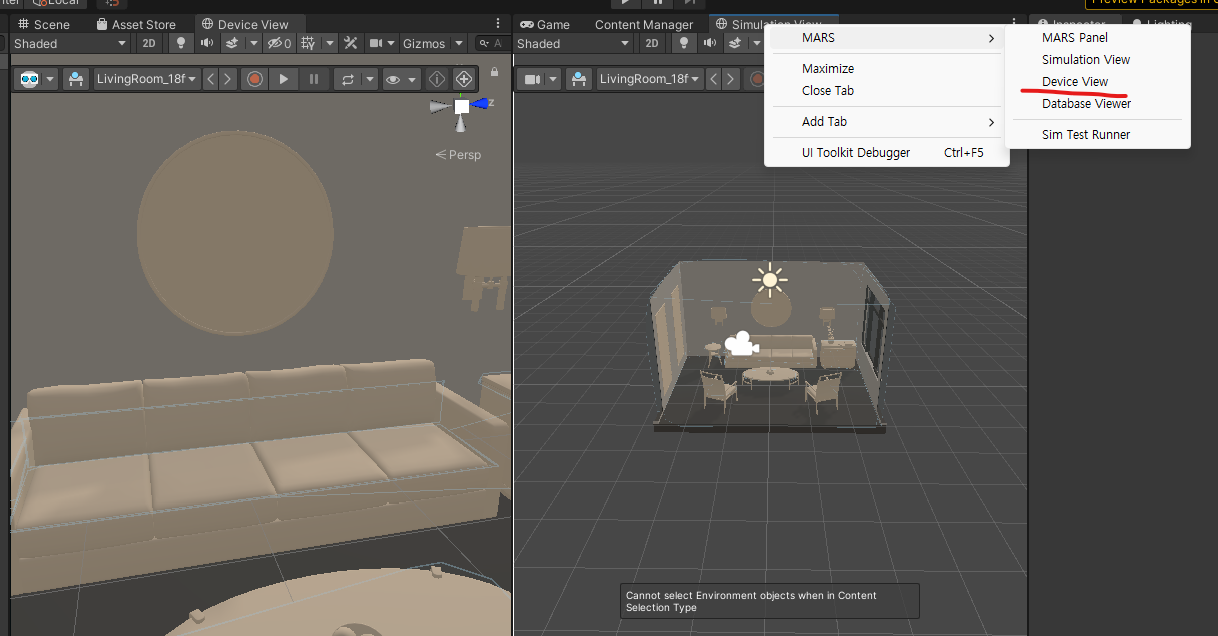This screenshot has height=636, width=1218.
Task: Toggle scene lighting bulb in Device View
Action: point(181,43)
